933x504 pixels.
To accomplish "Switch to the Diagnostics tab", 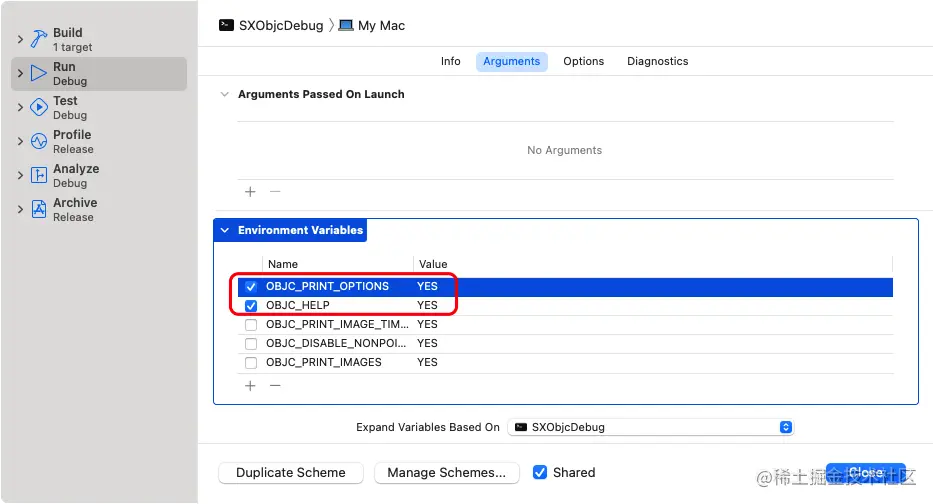I will 657,61.
